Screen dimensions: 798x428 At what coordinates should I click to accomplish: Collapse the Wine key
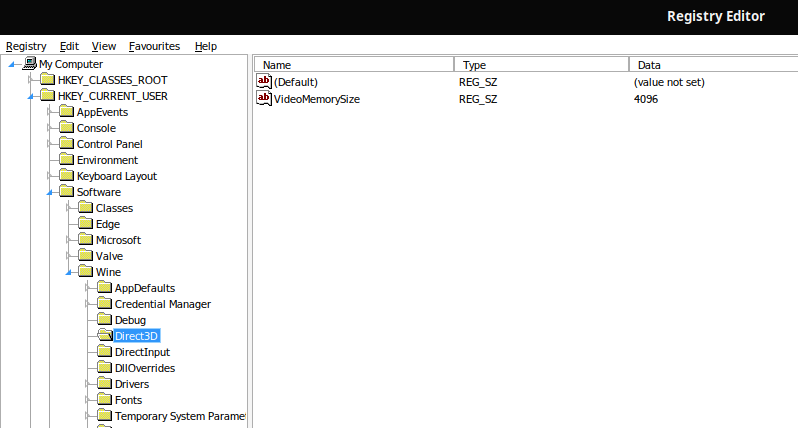[x=68, y=272]
